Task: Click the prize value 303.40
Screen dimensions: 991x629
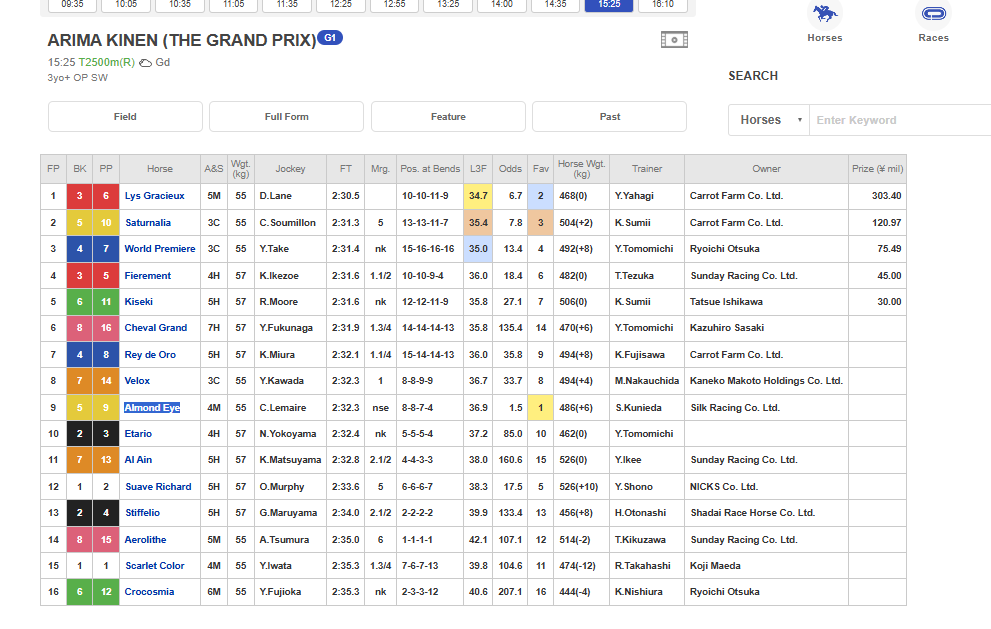Action: coord(886,196)
